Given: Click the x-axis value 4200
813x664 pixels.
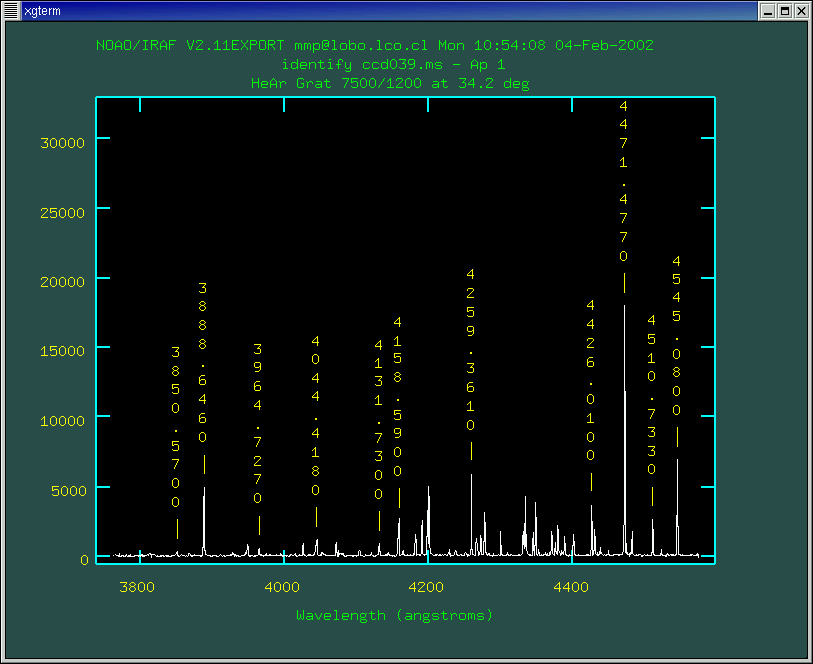Looking at the screenshot, I should click(x=426, y=587).
